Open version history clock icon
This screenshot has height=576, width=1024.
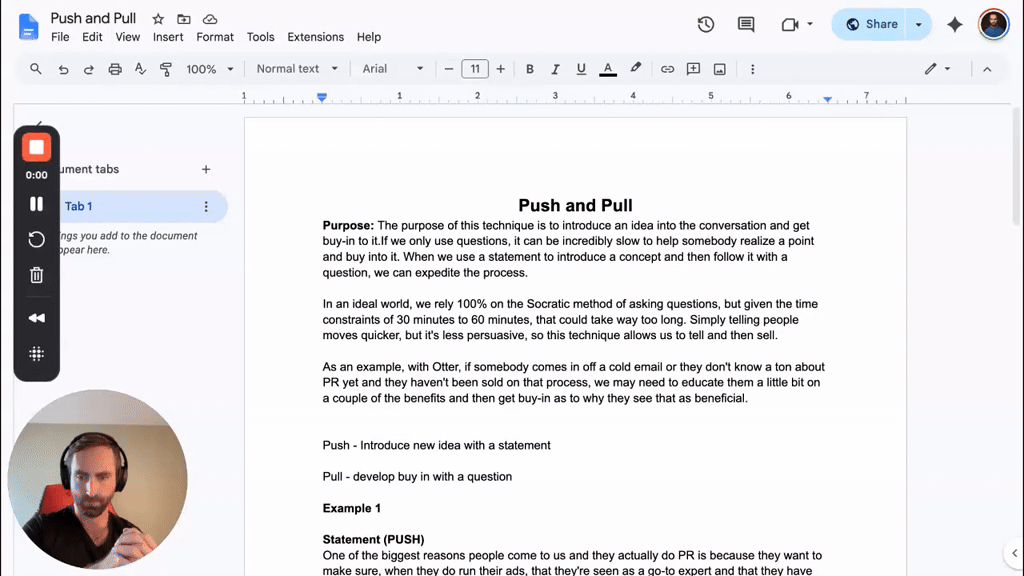pos(705,25)
